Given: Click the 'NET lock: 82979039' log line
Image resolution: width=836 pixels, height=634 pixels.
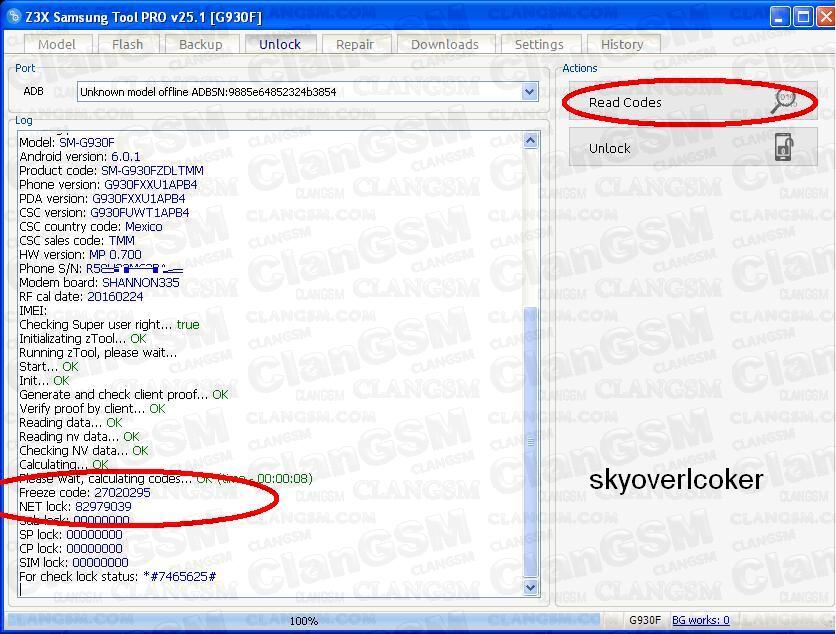Looking at the screenshot, I should click(x=75, y=507).
